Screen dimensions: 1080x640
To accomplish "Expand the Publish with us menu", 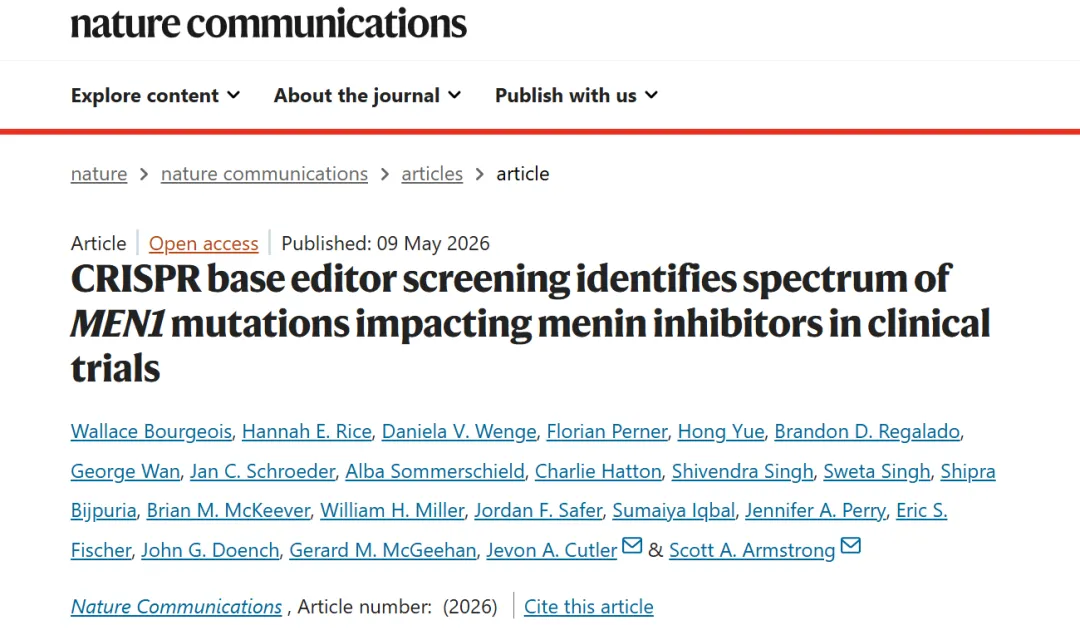I will [x=577, y=95].
